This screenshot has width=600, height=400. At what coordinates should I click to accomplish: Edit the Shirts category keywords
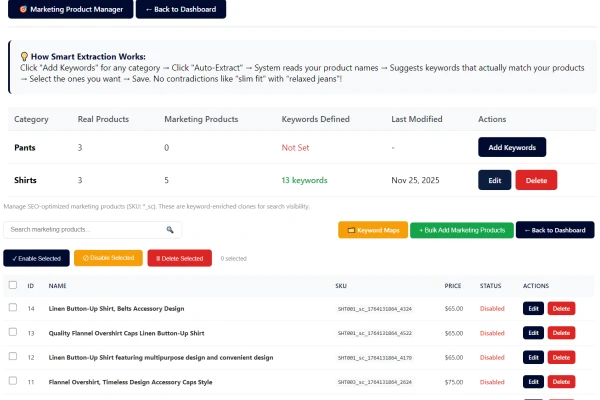pyautogui.click(x=494, y=180)
